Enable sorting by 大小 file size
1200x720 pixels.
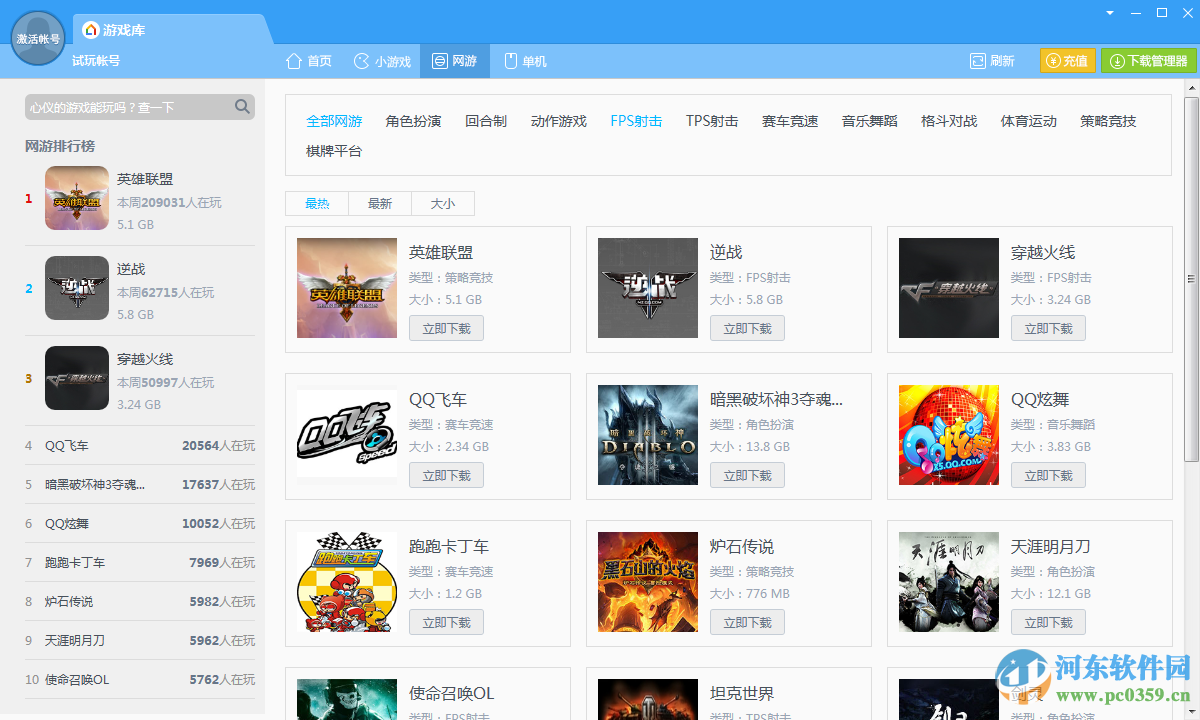click(442, 203)
